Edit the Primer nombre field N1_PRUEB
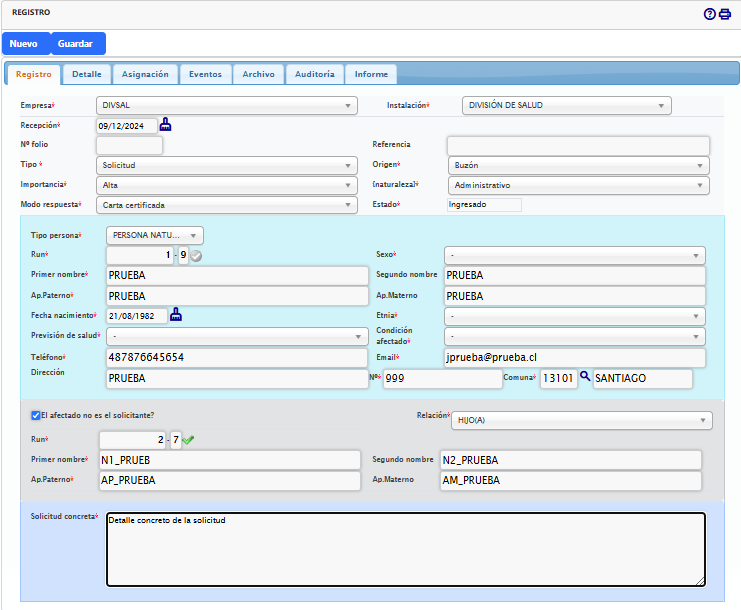The image size is (741, 610). point(230,460)
